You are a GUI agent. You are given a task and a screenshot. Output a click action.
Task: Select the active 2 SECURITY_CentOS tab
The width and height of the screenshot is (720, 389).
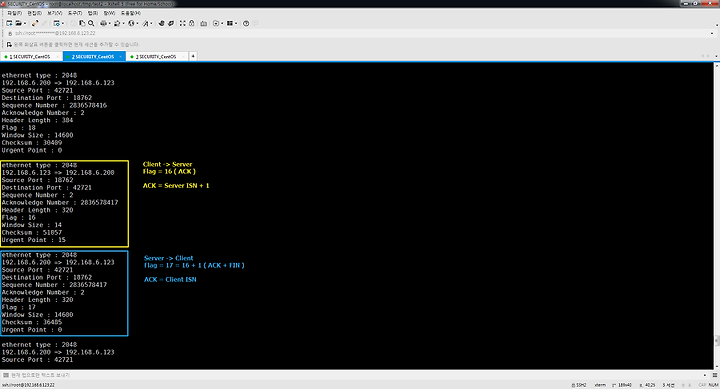(x=93, y=56)
